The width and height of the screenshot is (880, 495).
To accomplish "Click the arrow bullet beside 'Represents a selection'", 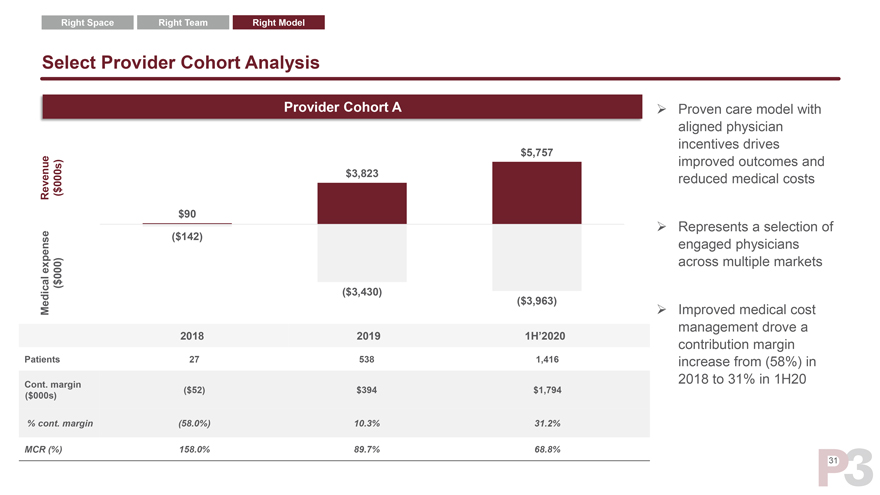I will [660, 227].
